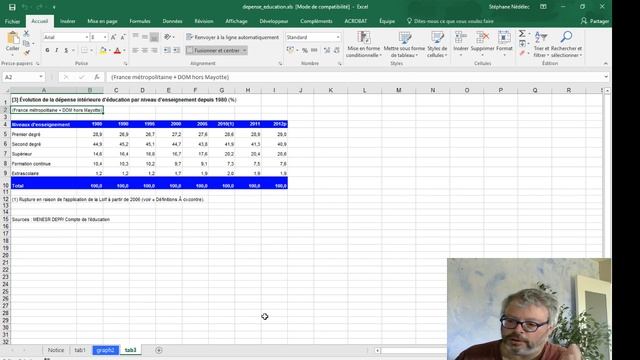Increase font size with large A icon
Screen dimensions: 640x360
click(113, 37)
